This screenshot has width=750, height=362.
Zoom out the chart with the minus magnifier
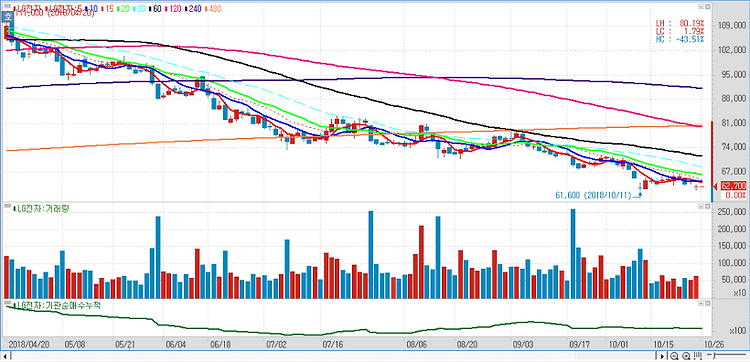674,356
